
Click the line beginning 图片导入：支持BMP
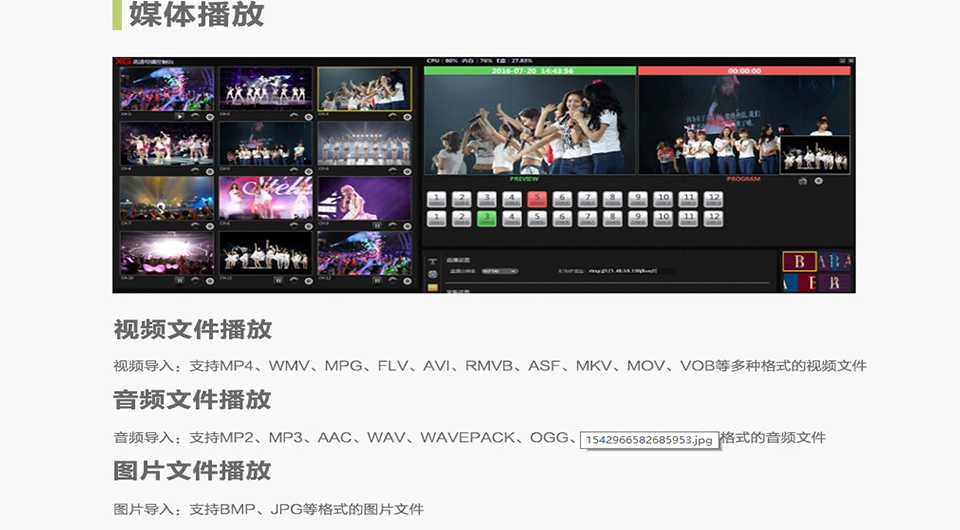[x=269, y=509]
